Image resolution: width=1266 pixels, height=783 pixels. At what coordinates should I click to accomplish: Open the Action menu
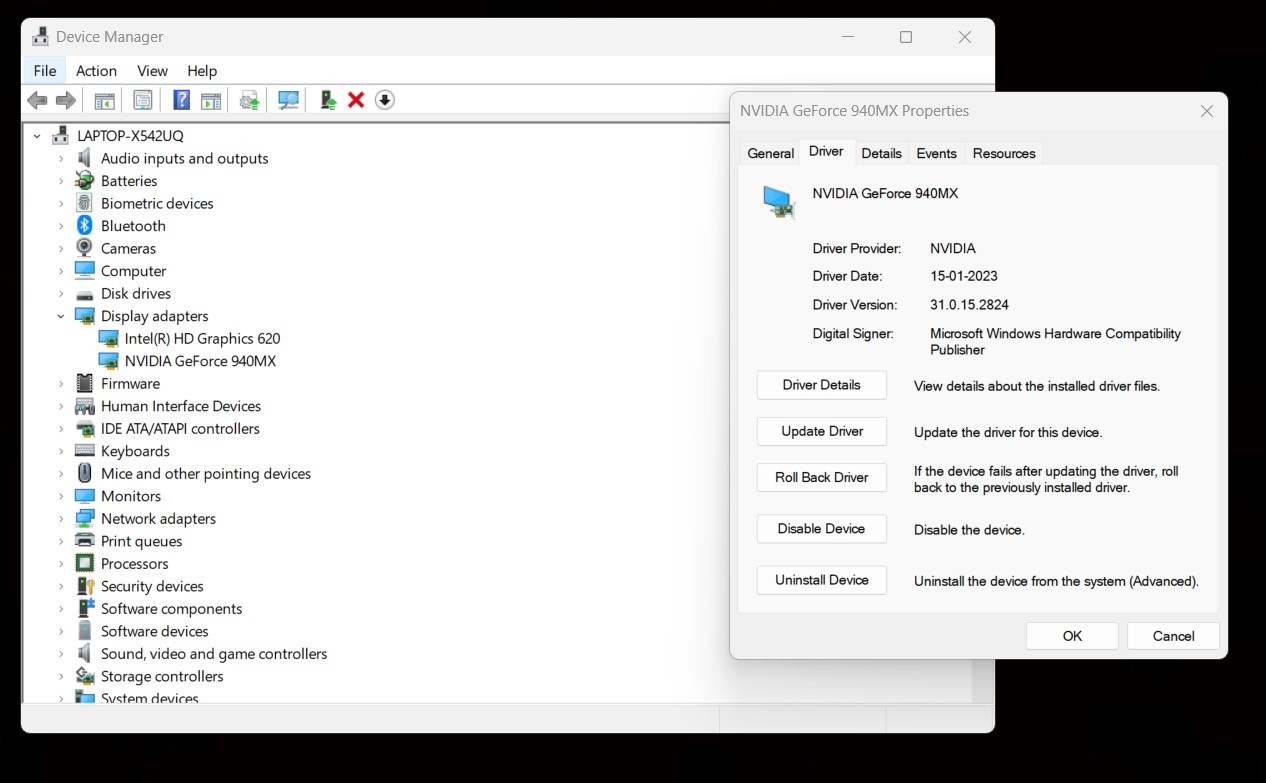(x=96, y=71)
